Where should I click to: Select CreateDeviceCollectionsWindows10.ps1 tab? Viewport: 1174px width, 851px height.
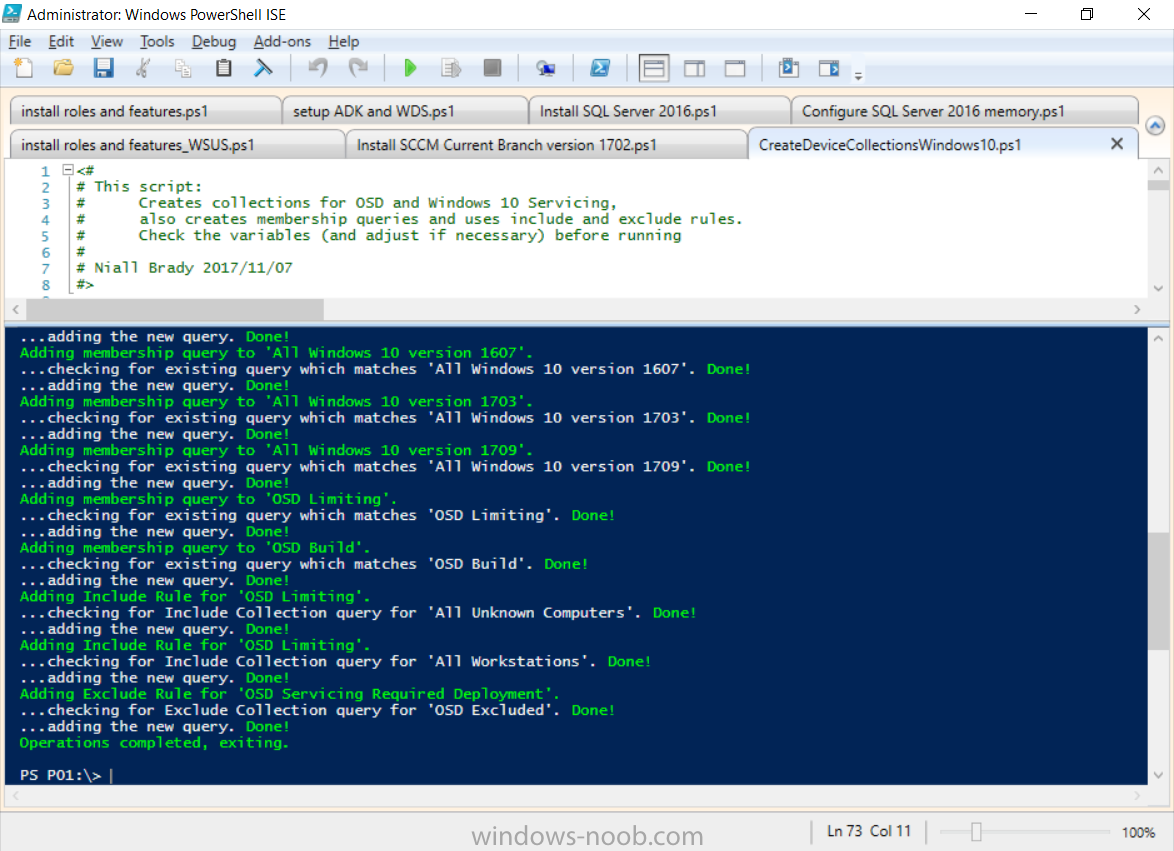point(889,144)
